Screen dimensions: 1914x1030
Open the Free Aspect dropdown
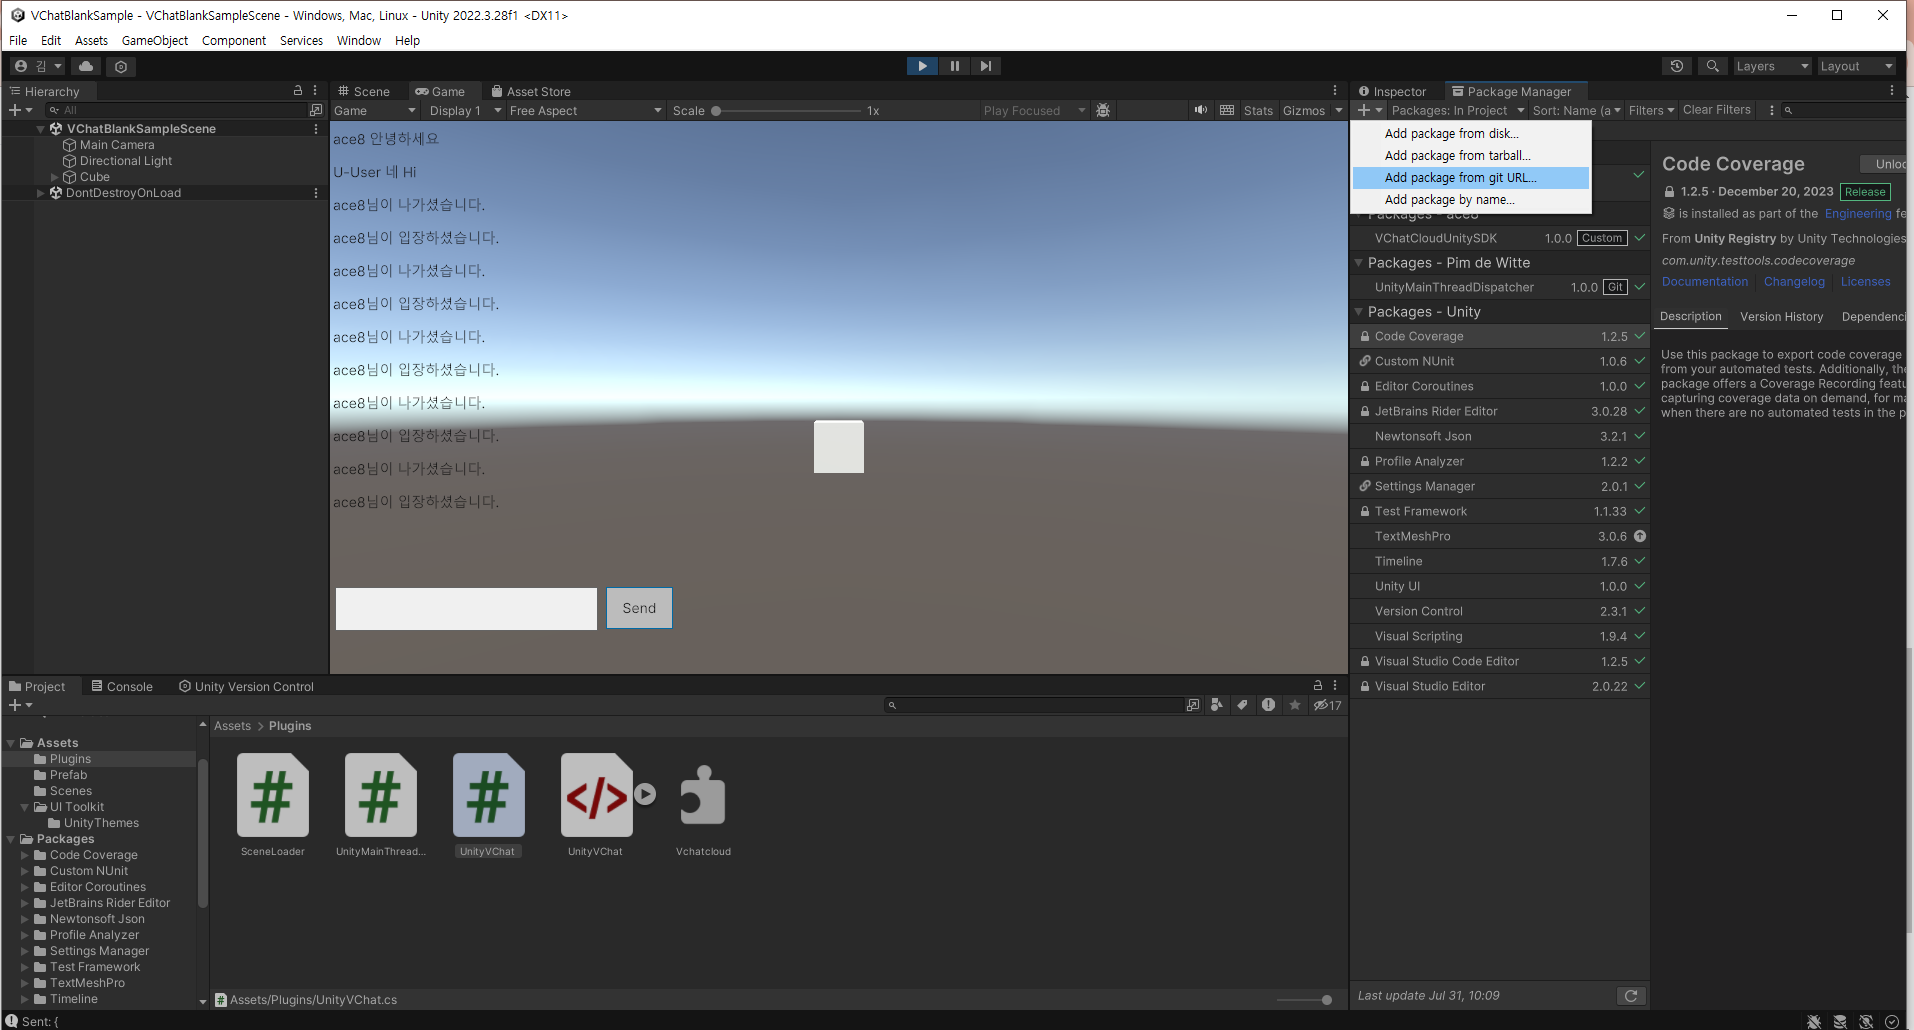pos(584,111)
